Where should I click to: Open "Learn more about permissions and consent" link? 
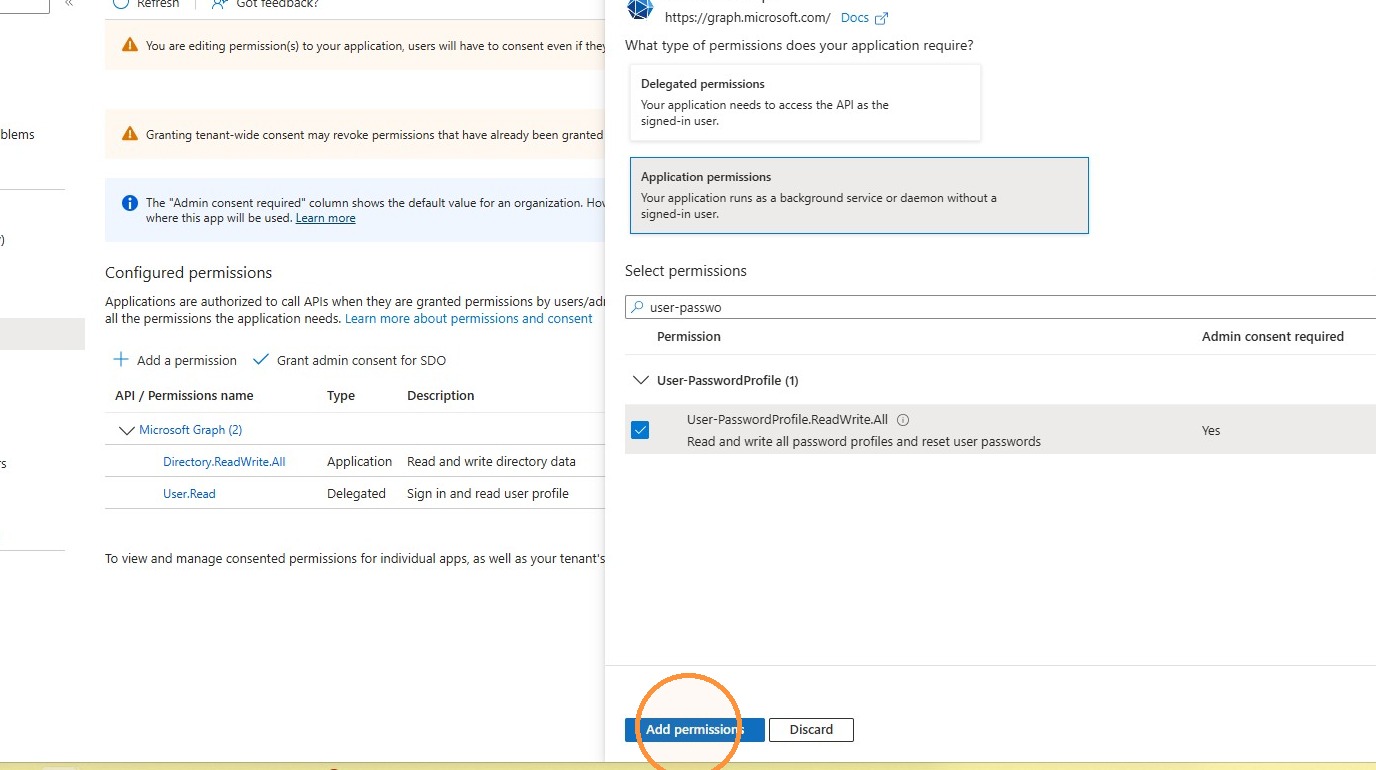coord(469,319)
